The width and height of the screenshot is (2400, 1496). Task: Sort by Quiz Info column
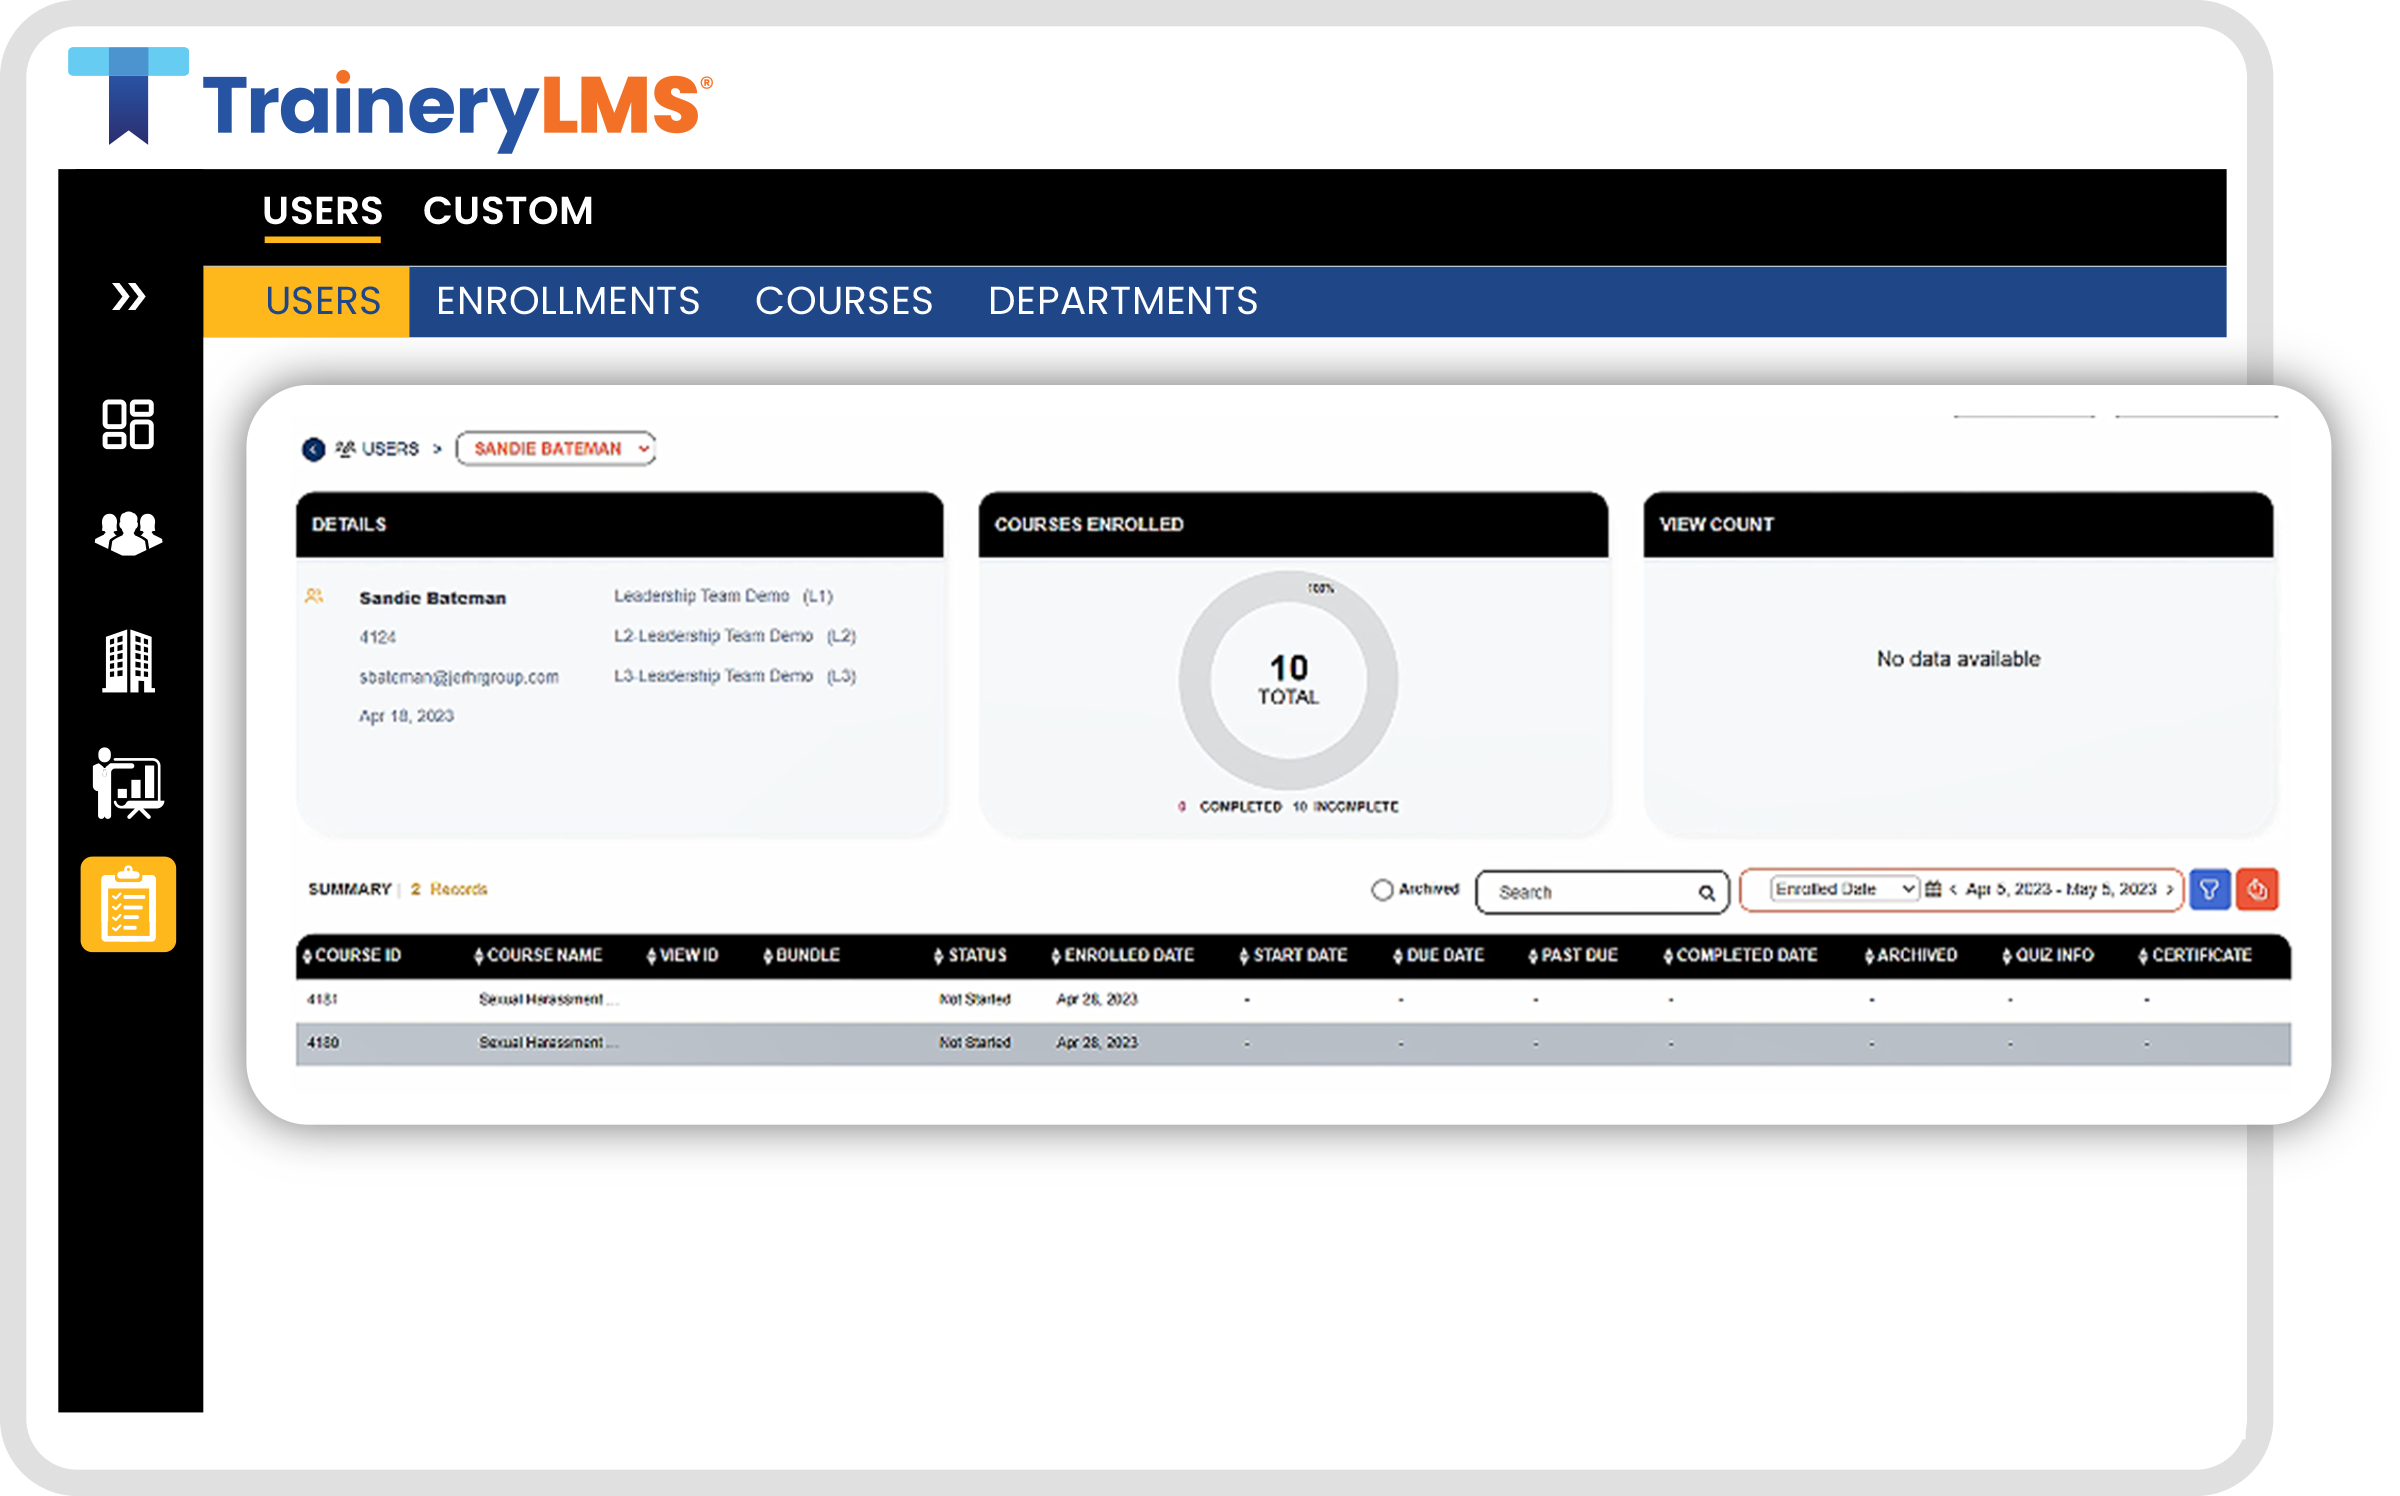tap(2048, 955)
